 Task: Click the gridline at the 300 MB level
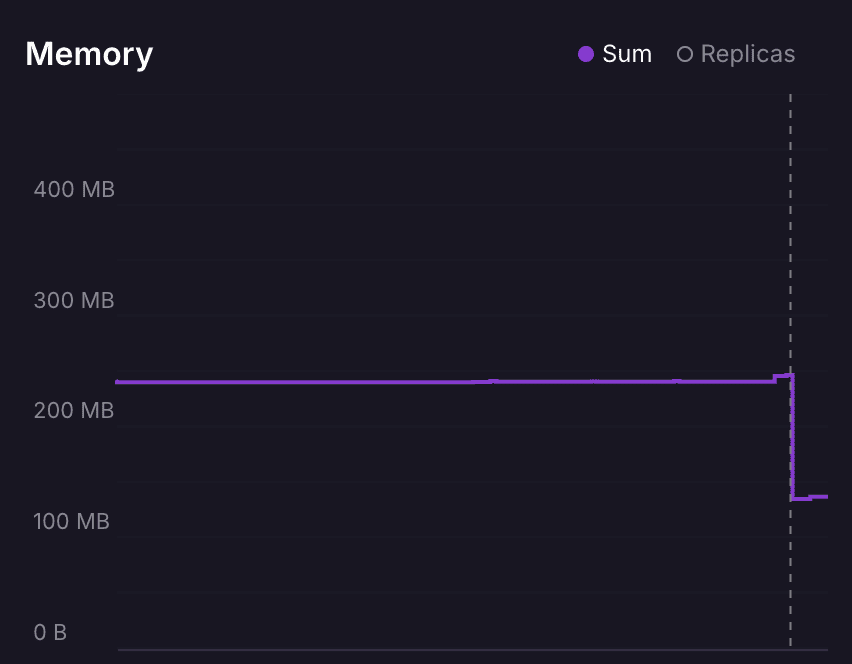450,316
